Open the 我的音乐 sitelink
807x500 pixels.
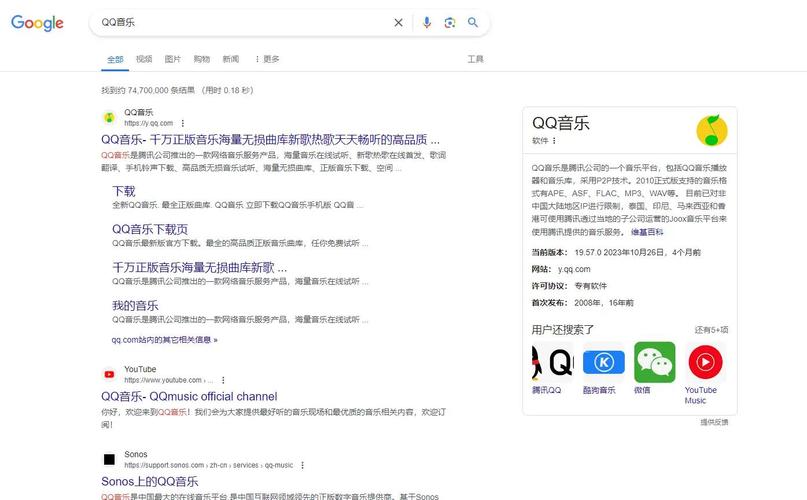(135, 305)
